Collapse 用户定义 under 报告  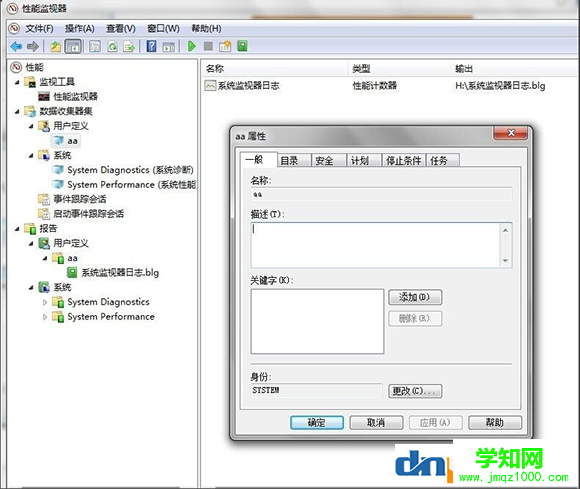click(31, 244)
